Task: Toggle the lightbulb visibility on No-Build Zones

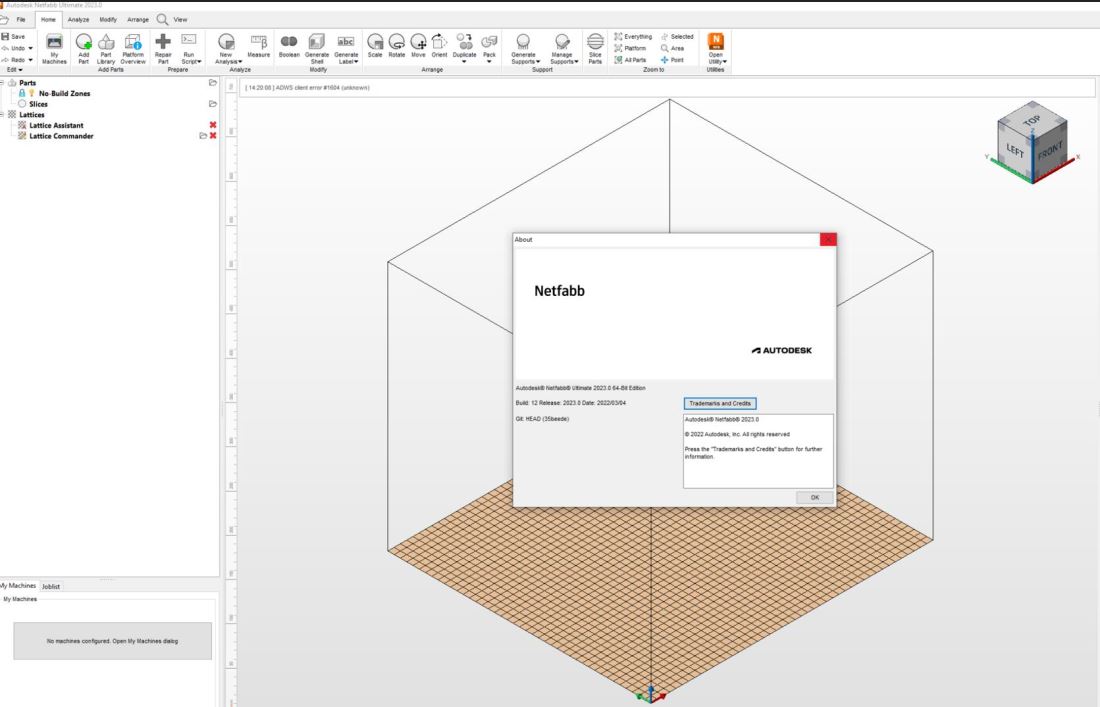Action: [31, 93]
